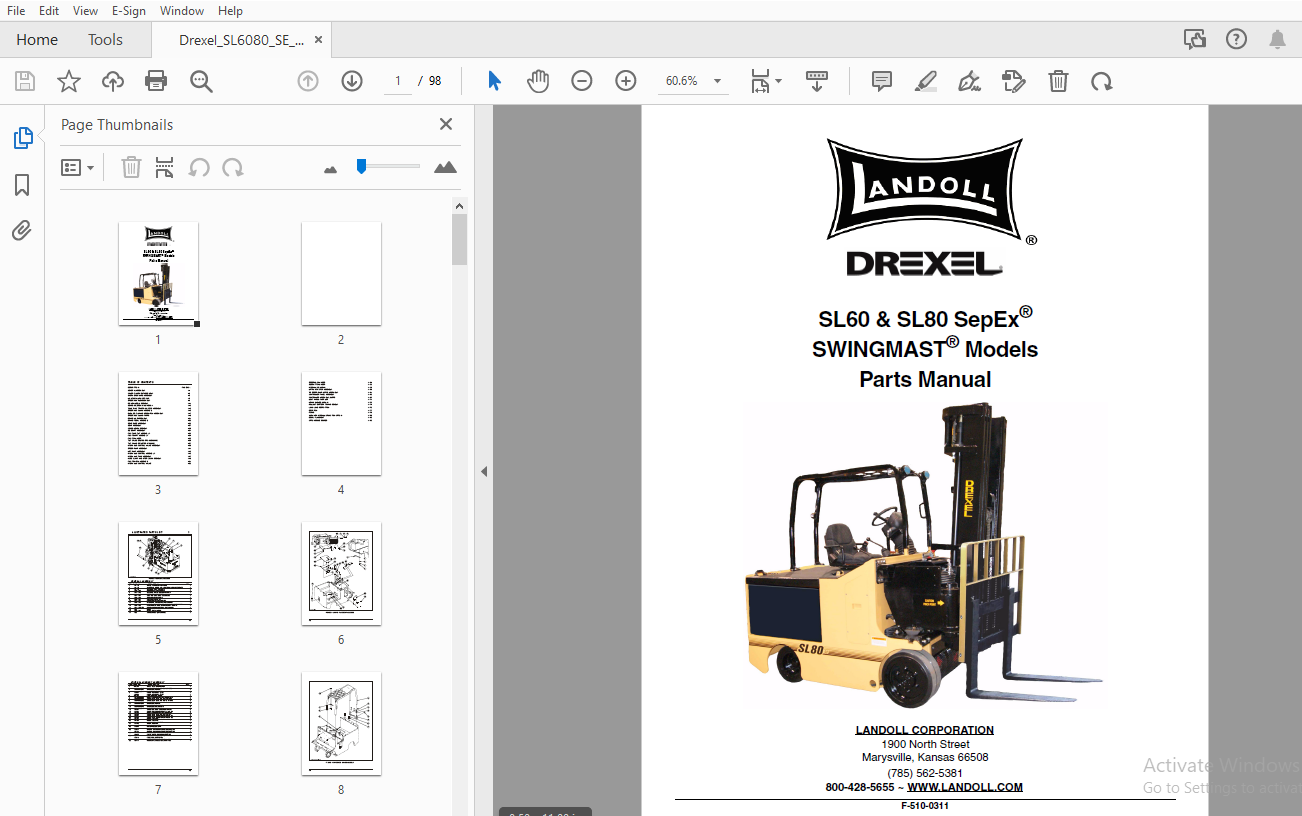Select page 7 thumbnail

click(x=158, y=724)
